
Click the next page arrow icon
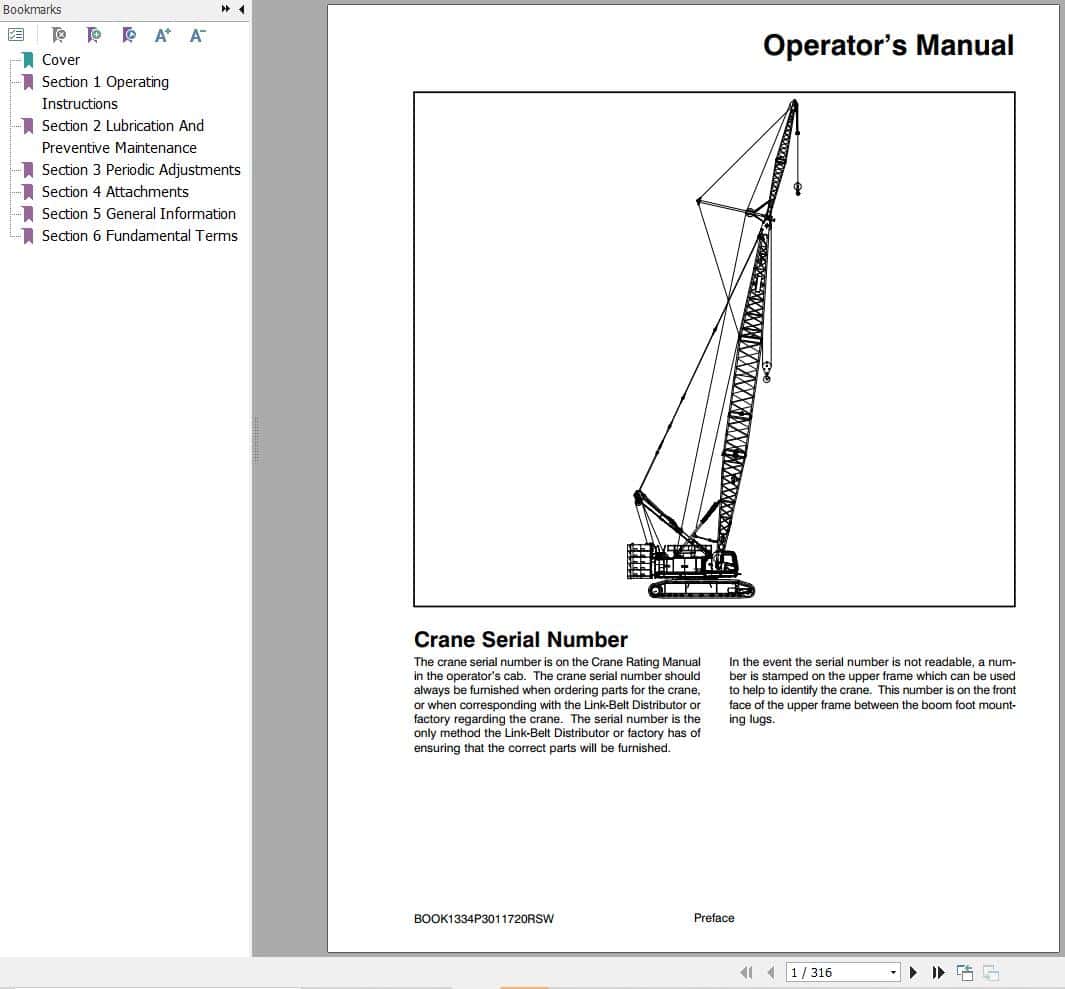tap(913, 971)
